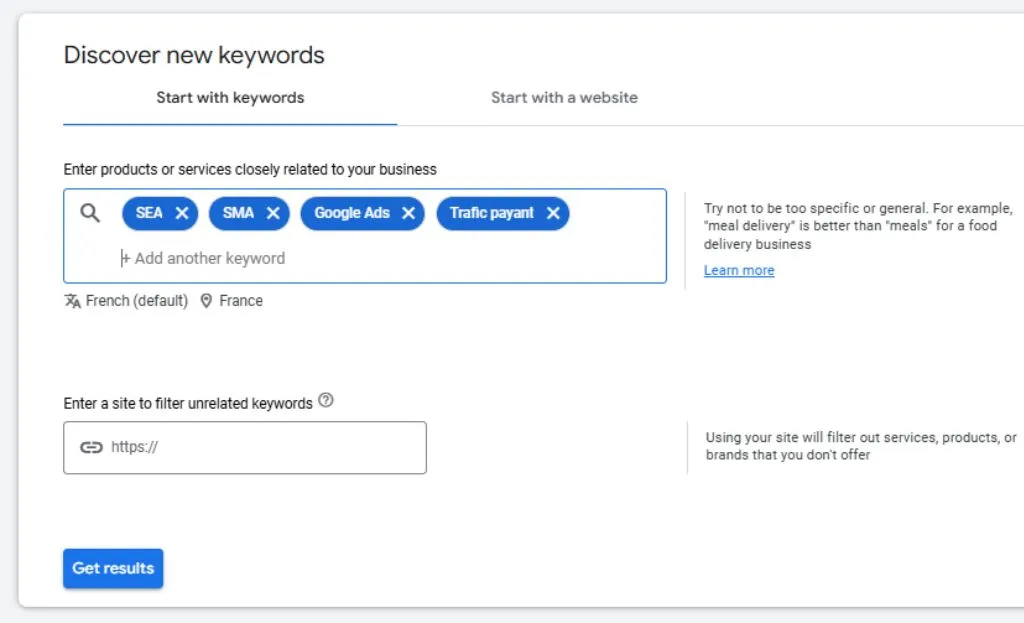Click the translate language icon
Image resolution: width=1024 pixels, height=623 pixels.
(72, 301)
